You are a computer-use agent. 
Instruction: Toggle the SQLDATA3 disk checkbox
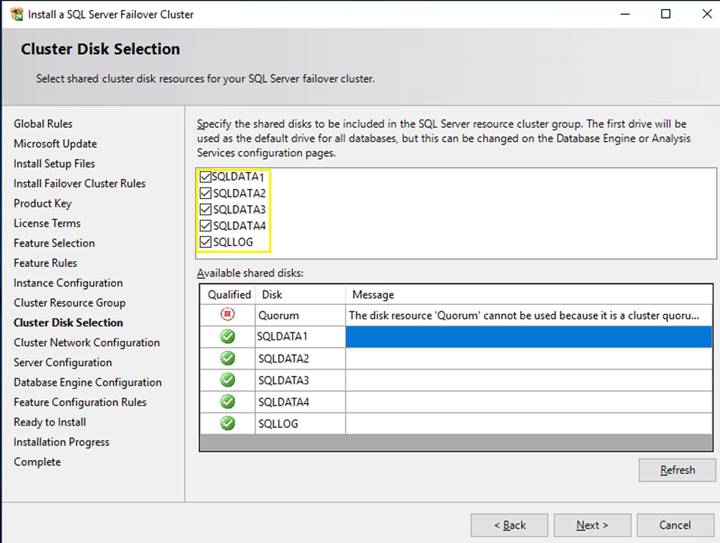tap(205, 209)
